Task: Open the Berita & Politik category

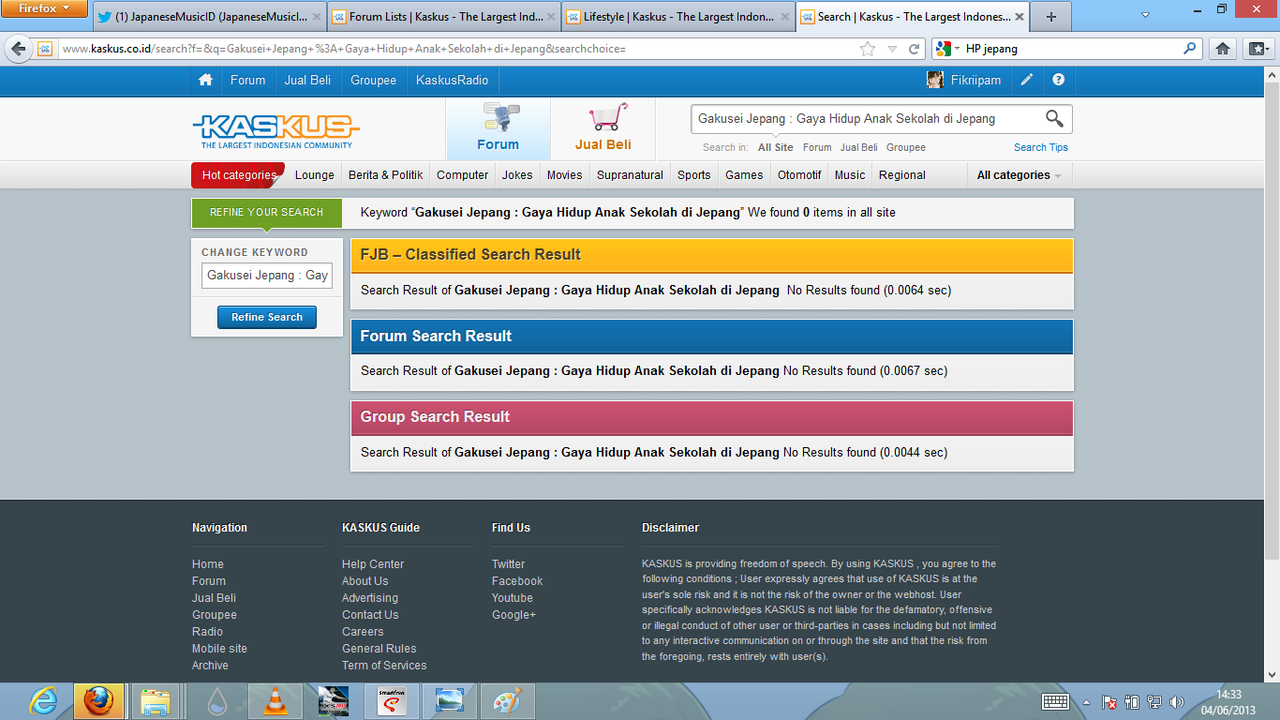Action: pyautogui.click(x=385, y=175)
